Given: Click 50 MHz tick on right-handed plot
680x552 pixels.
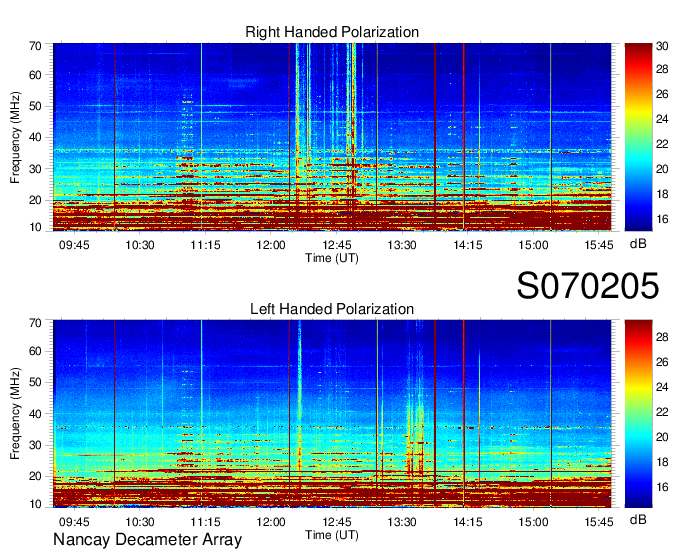Looking at the screenshot, I should point(35,107).
